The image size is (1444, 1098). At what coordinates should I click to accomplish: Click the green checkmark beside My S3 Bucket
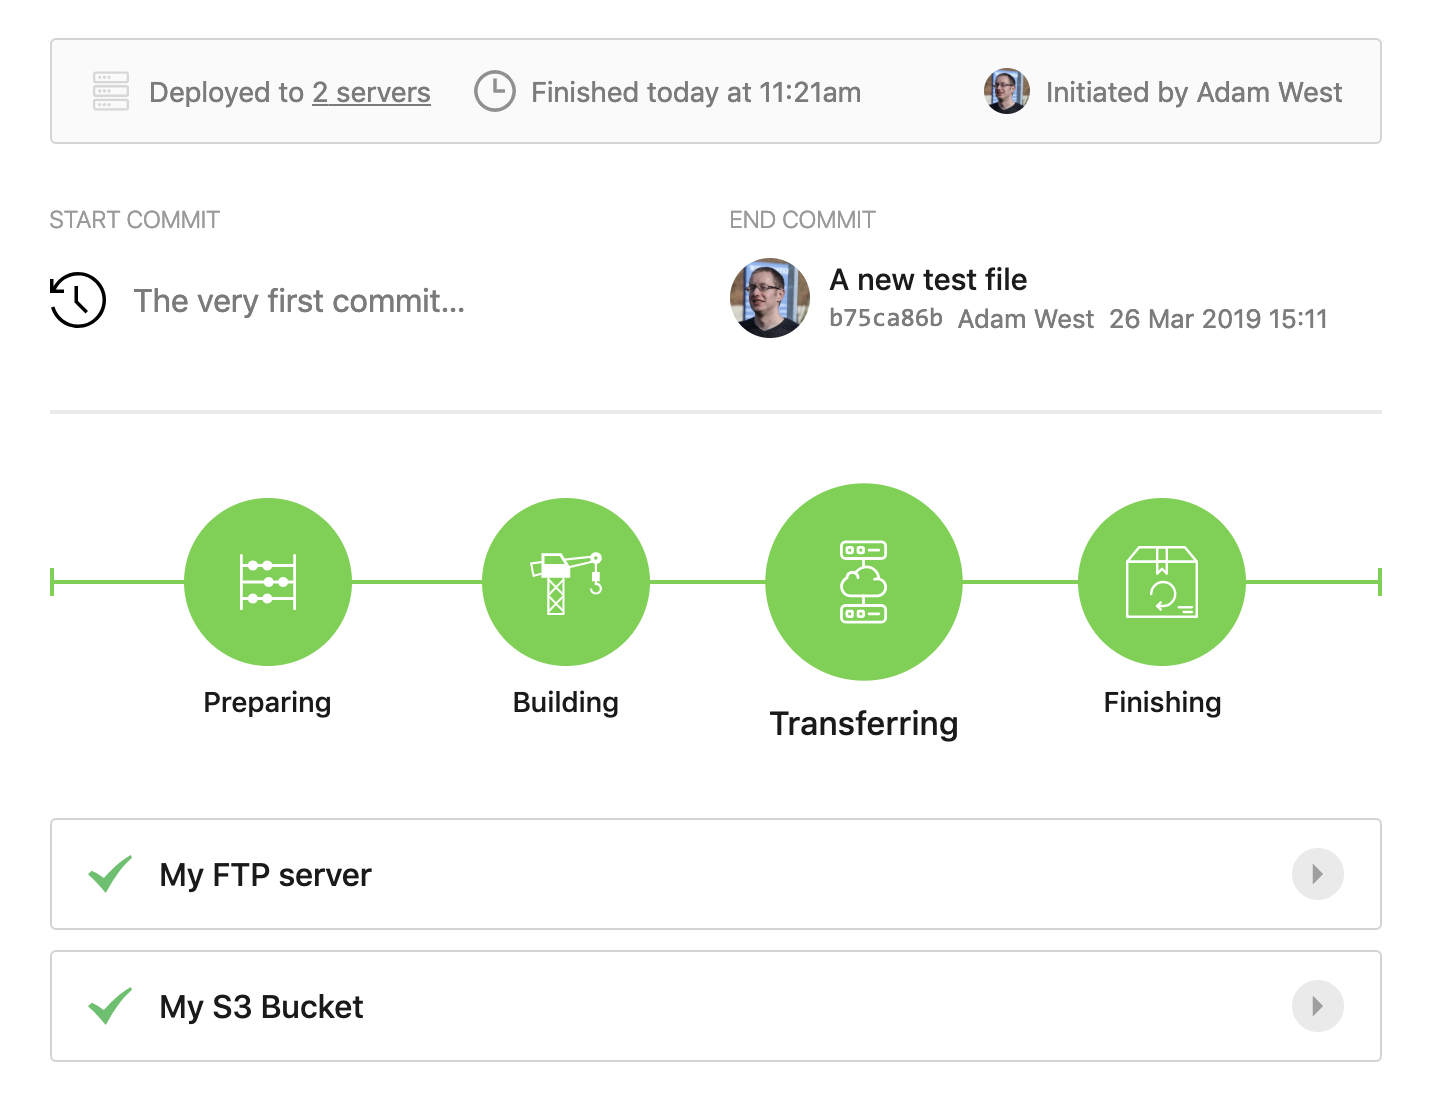(x=110, y=1006)
